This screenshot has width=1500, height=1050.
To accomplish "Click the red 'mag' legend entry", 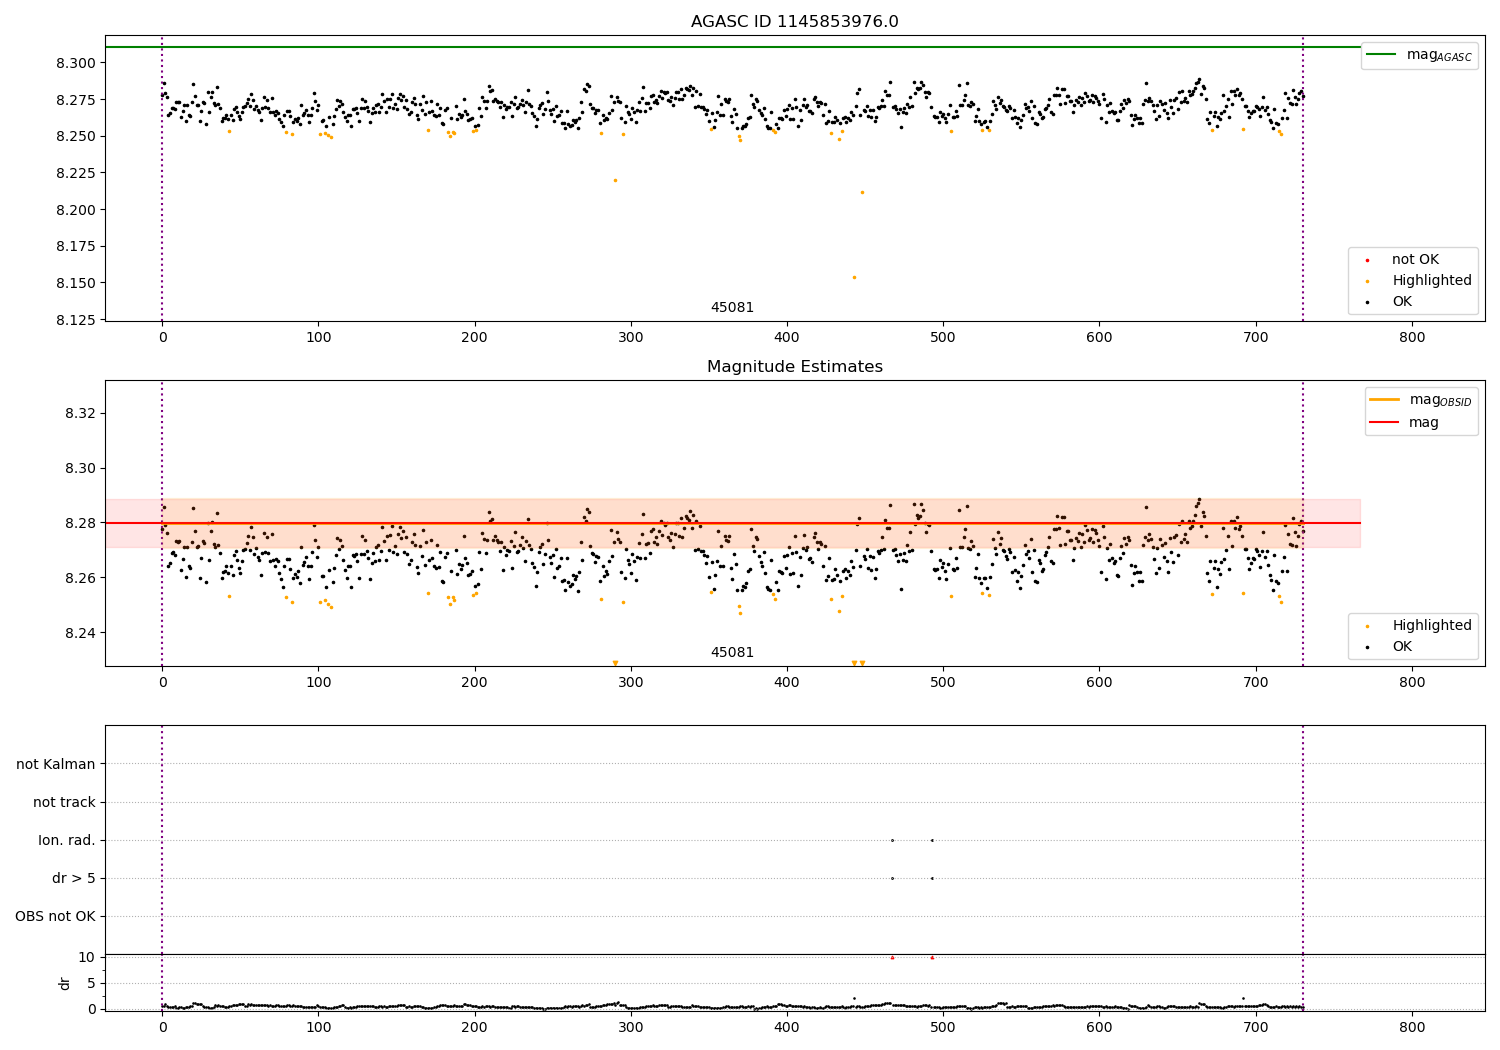I will point(1384,423).
